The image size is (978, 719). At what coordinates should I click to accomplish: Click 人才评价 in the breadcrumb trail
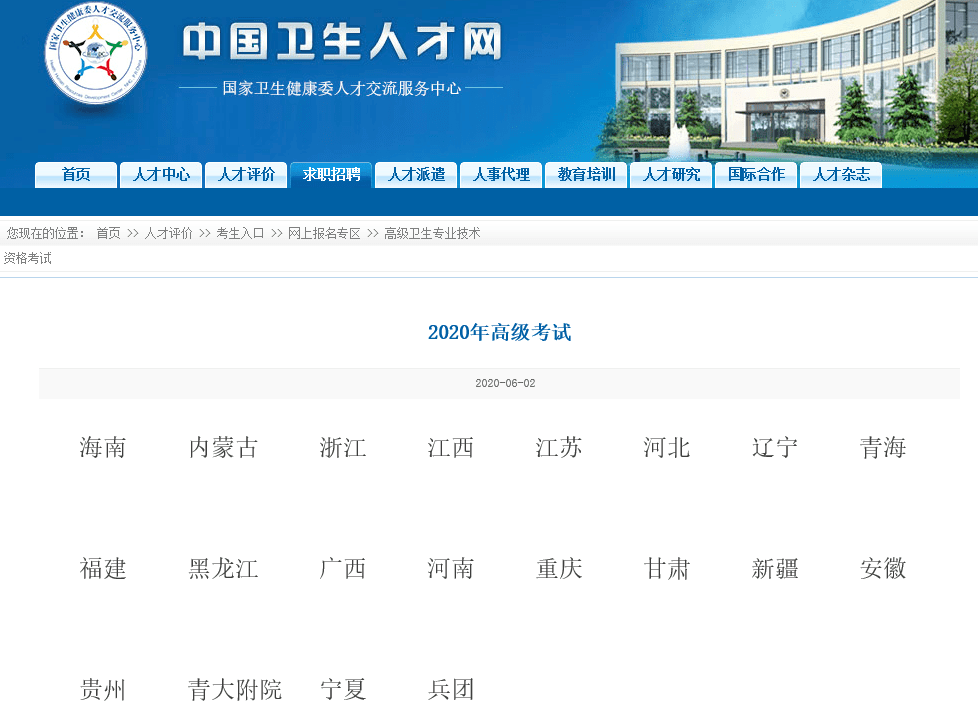(x=168, y=233)
